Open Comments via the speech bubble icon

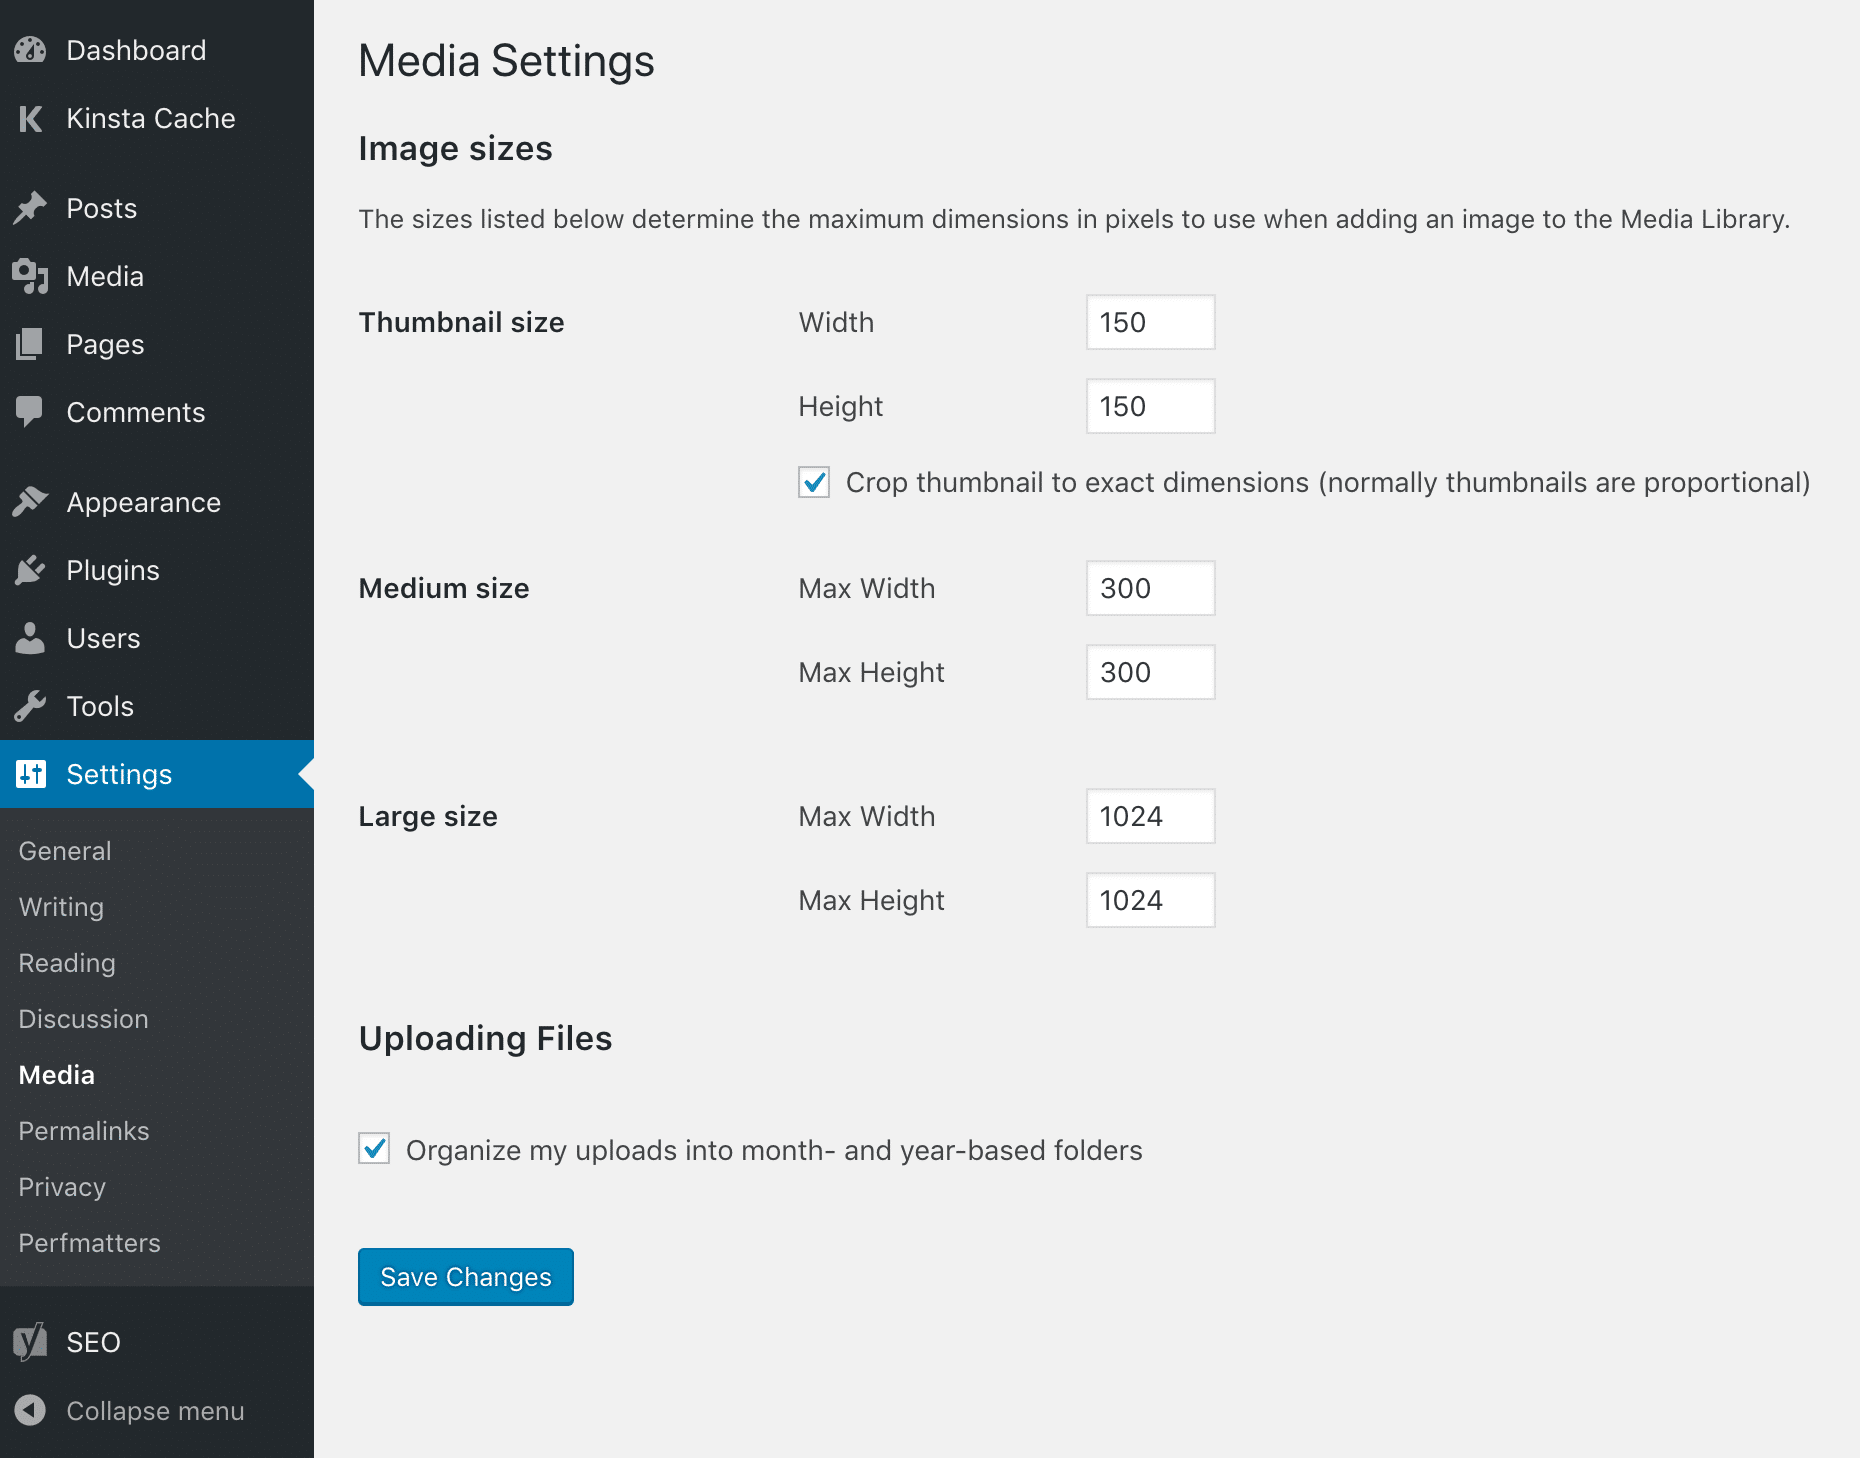click(x=31, y=412)
